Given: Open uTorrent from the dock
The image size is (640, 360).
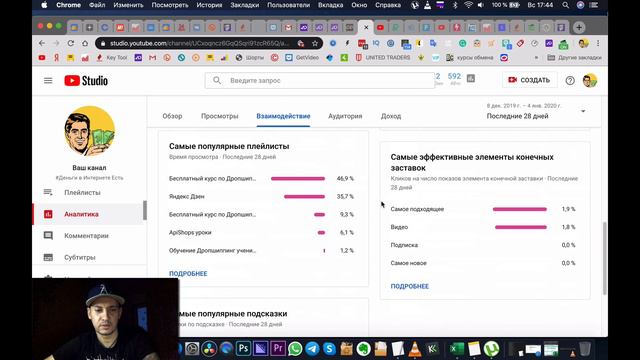Looking at the screenshot, I should 491,349.
